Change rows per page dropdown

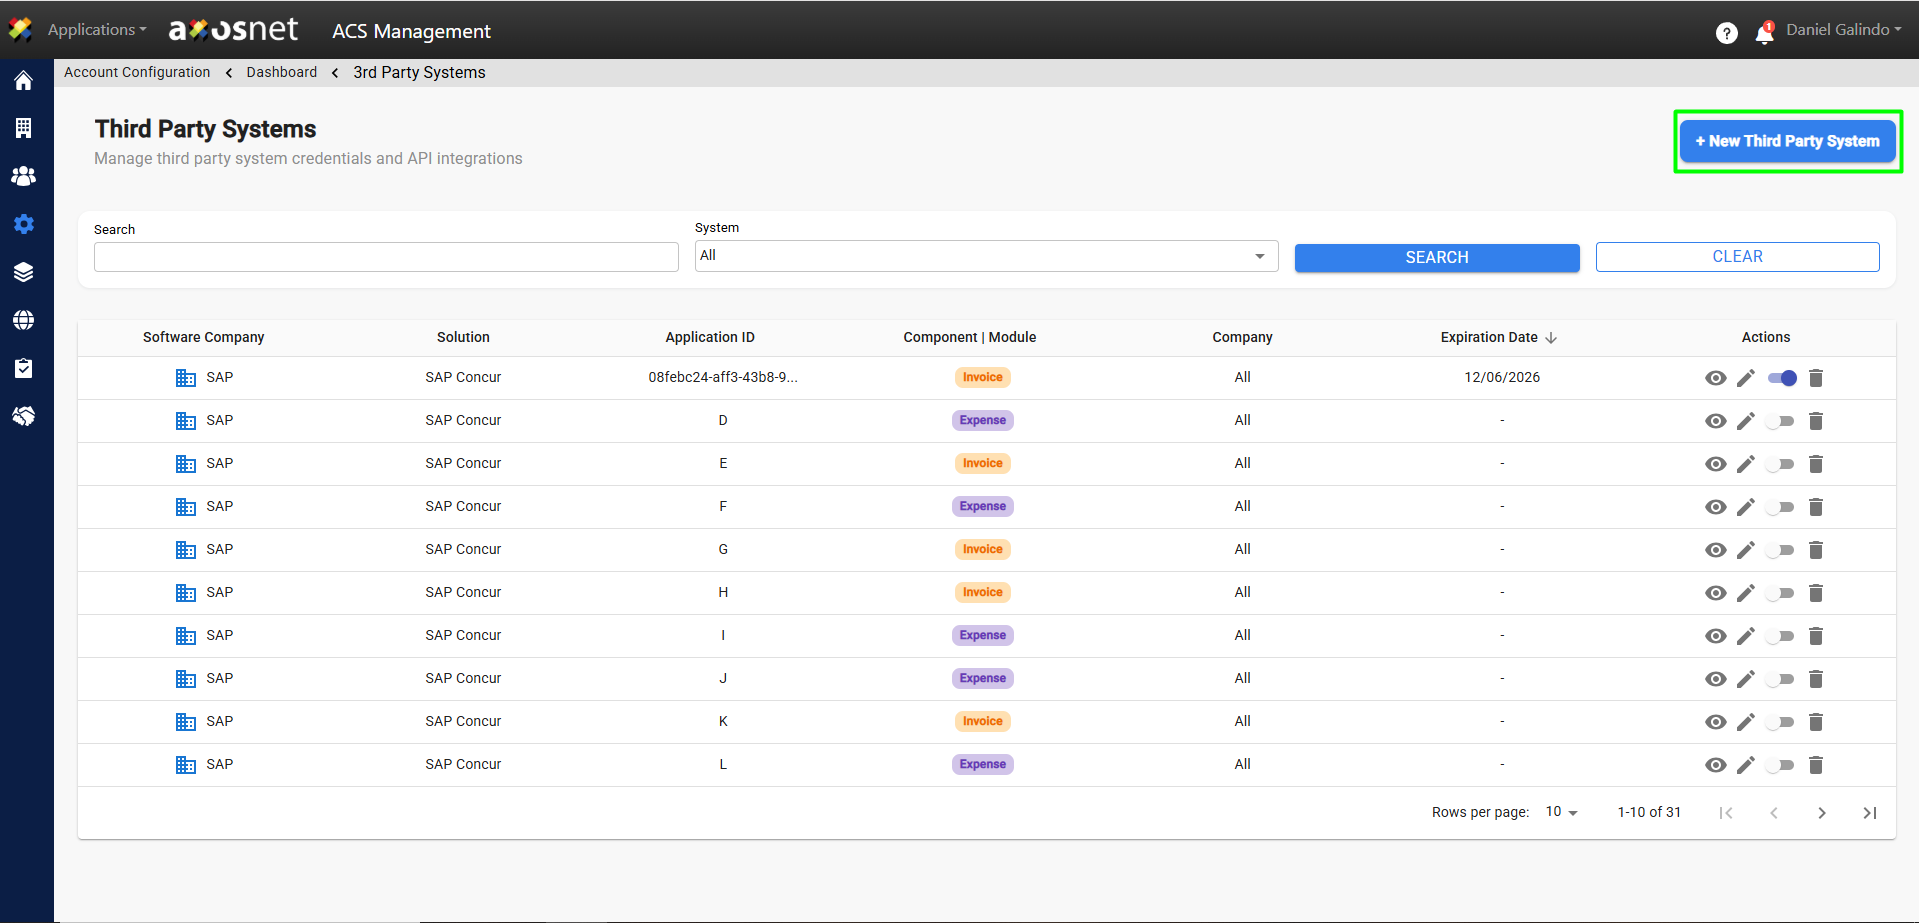(x=1561, y=812)
